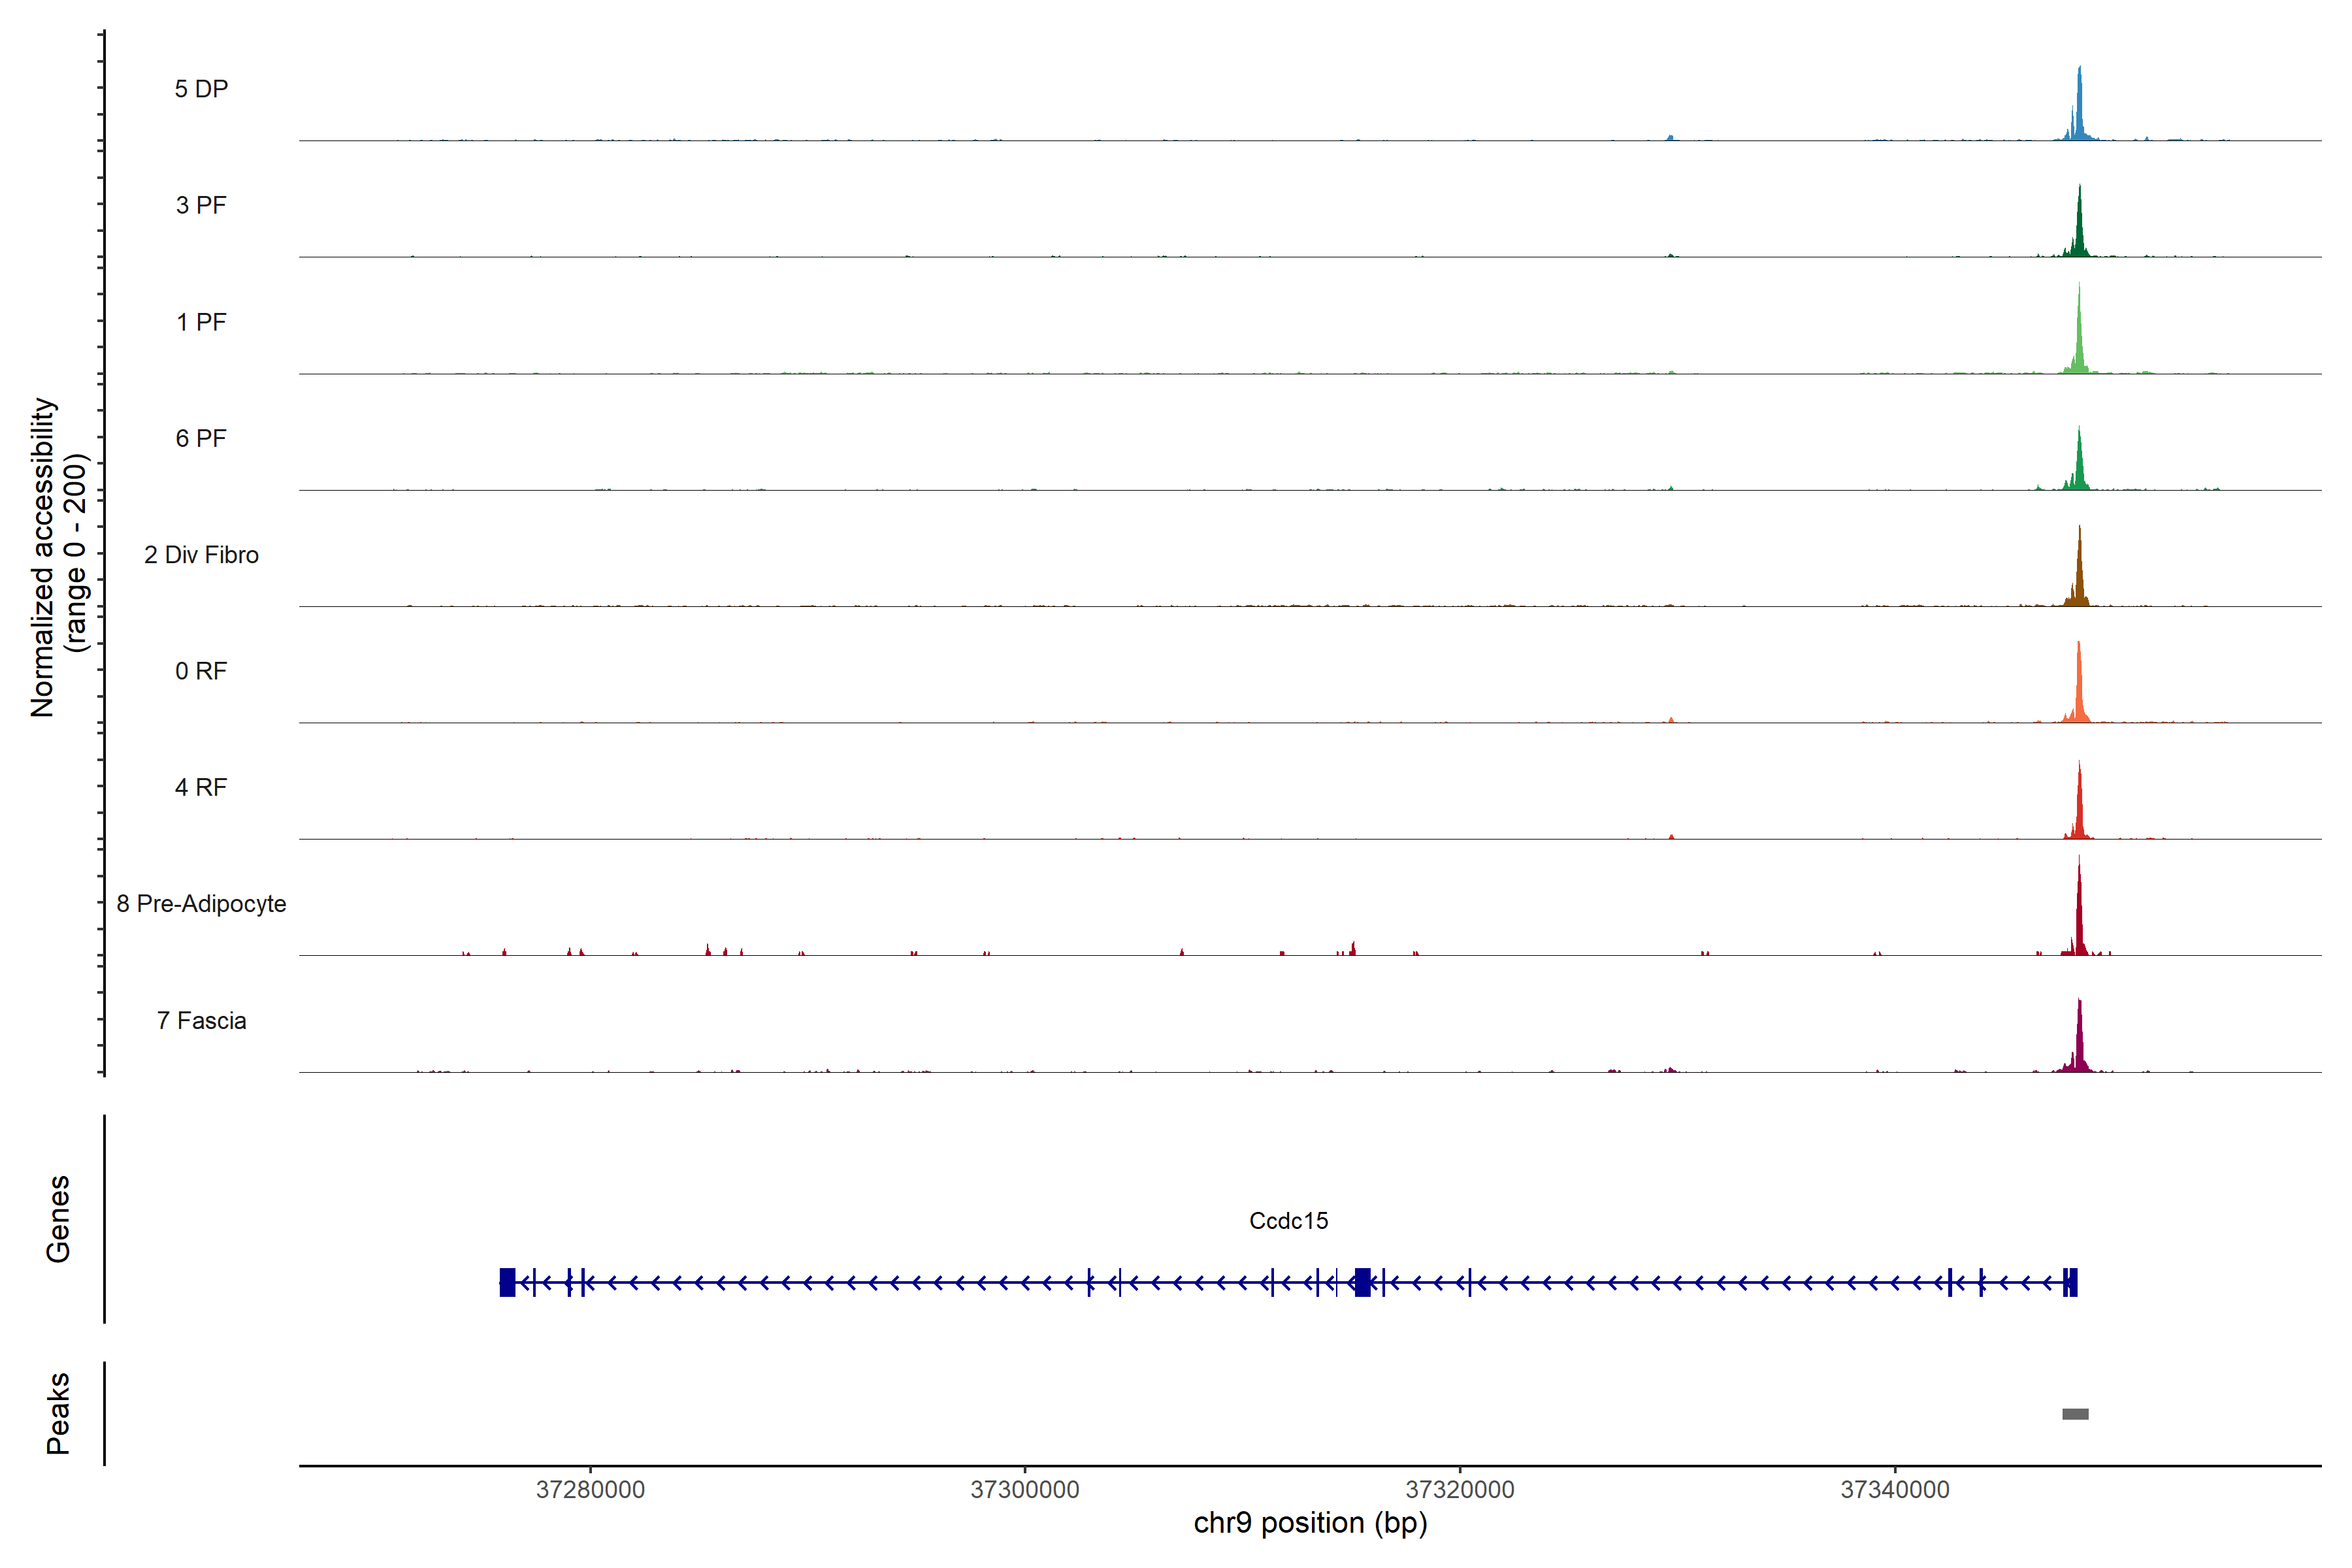Viewport: 2352px width, 1568px height.
Task: Click the chr9 position (bp) axis title
Action: click(1310, 1523)
